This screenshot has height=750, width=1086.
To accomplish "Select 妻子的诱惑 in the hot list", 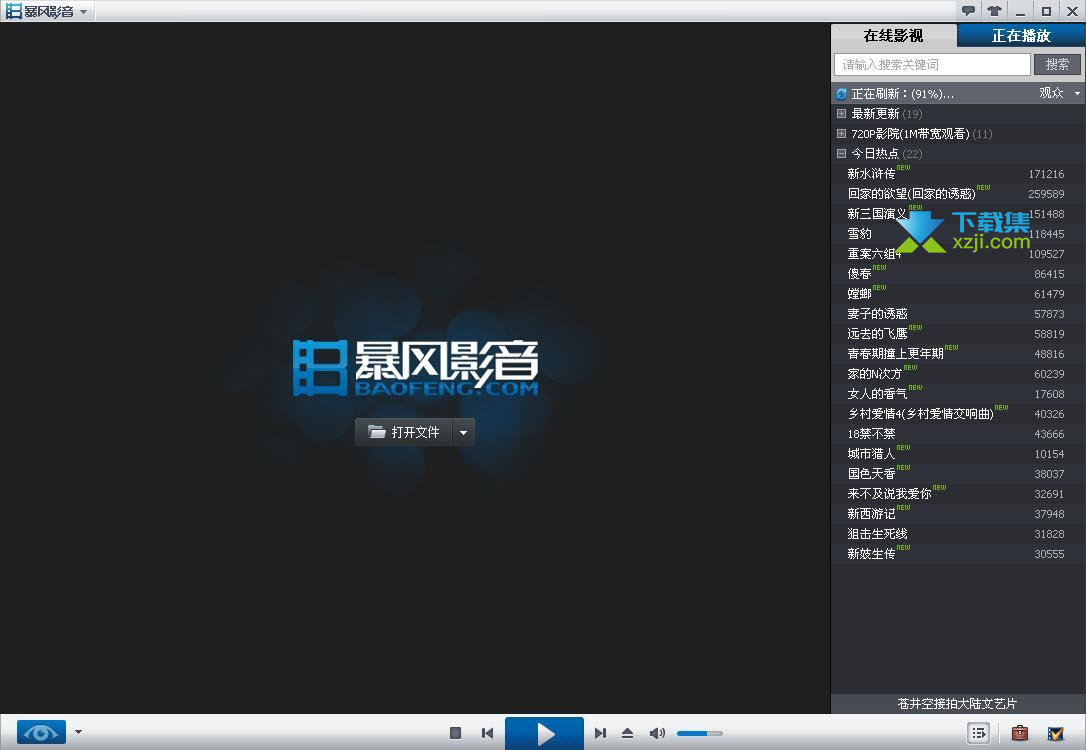I will (x=878, y=314).
